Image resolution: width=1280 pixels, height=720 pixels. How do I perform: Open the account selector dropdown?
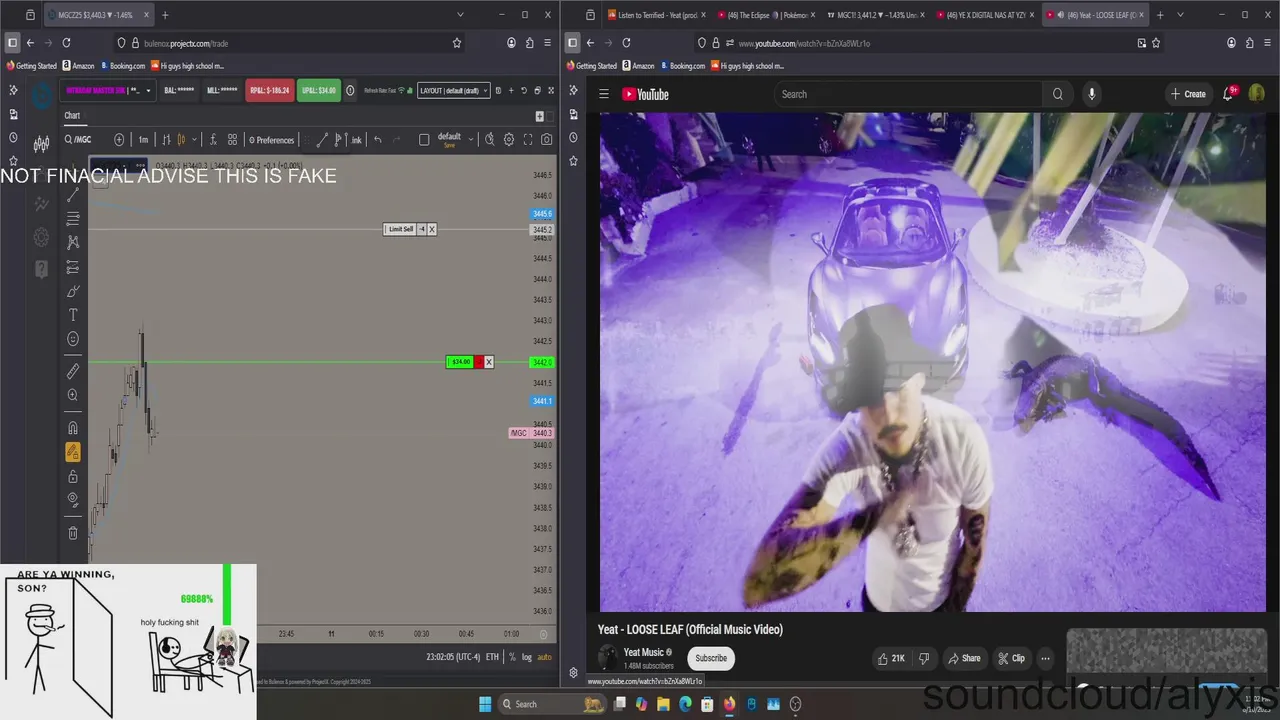pos(108,90)
